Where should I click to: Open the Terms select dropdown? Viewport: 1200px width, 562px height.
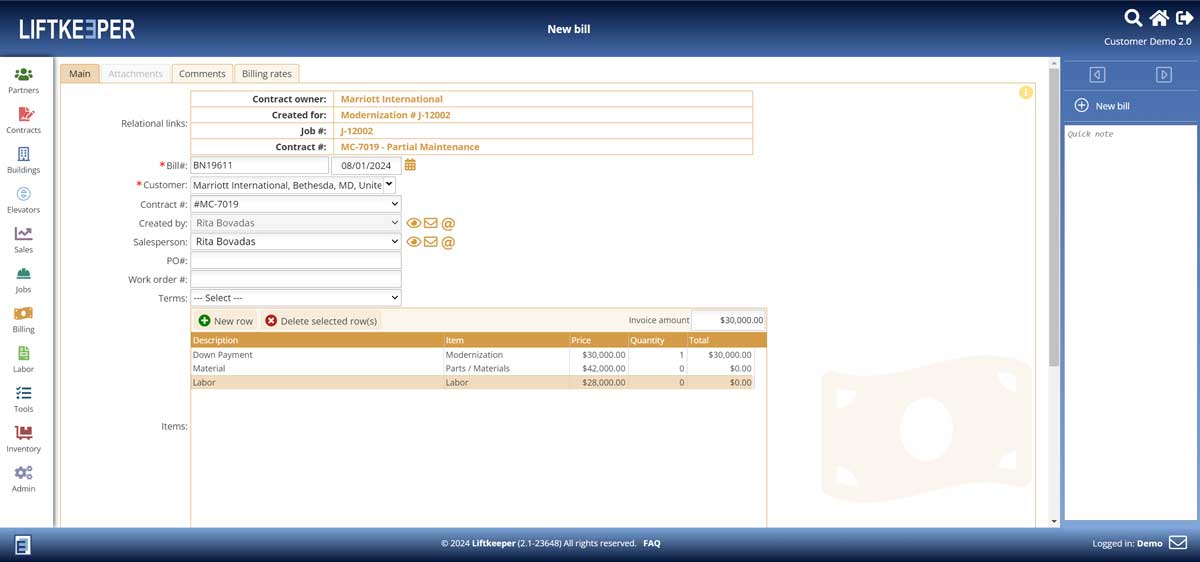point(296,298)
